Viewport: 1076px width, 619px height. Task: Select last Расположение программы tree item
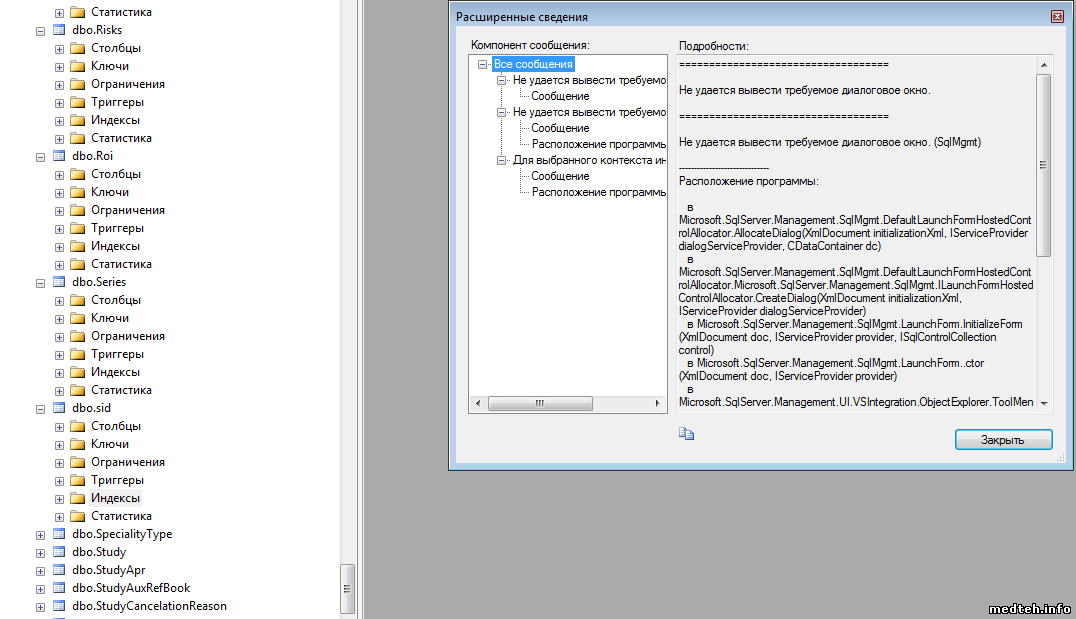pyautogui.click(x=598, y=192)
